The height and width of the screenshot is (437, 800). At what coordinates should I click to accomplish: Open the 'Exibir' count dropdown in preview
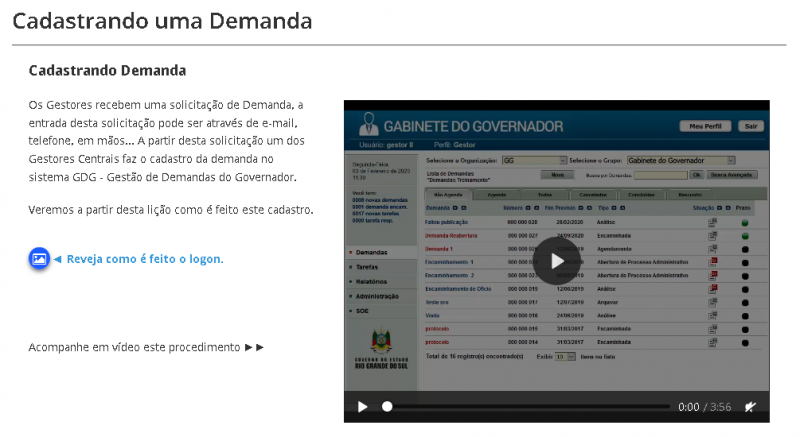[565, 357]
